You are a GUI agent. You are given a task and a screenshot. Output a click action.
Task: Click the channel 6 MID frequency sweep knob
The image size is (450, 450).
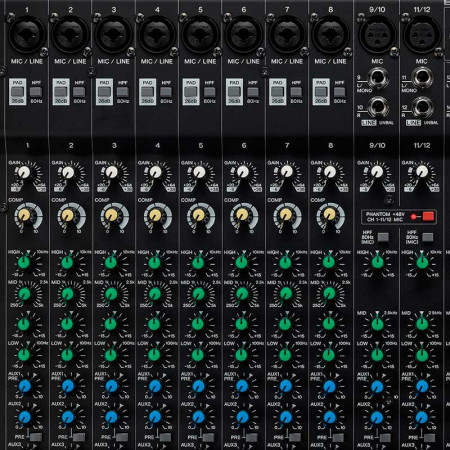click(x=242, y=294)
